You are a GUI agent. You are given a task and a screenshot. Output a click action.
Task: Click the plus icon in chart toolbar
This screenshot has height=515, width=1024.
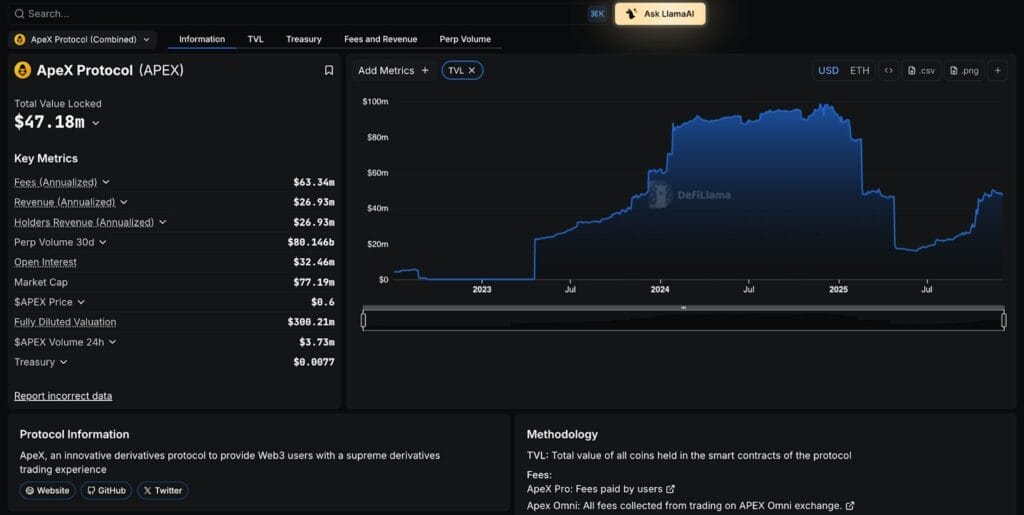coord(997,70)
